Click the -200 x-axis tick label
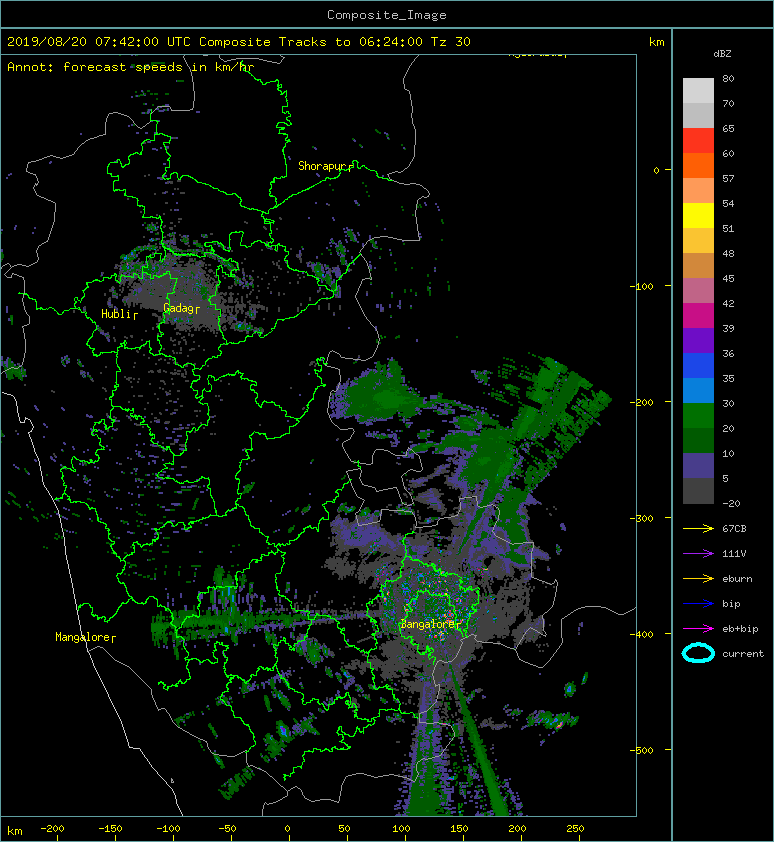Viewport: 774px width, 842px height. coord(52,828)
